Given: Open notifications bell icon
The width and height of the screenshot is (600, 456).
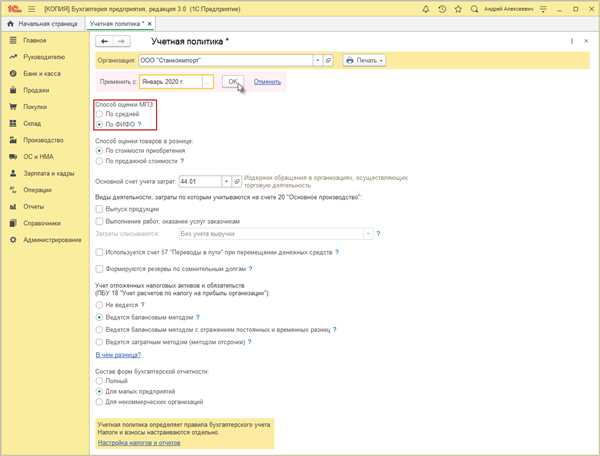Looking at the screenshot, I should (426, 9).
